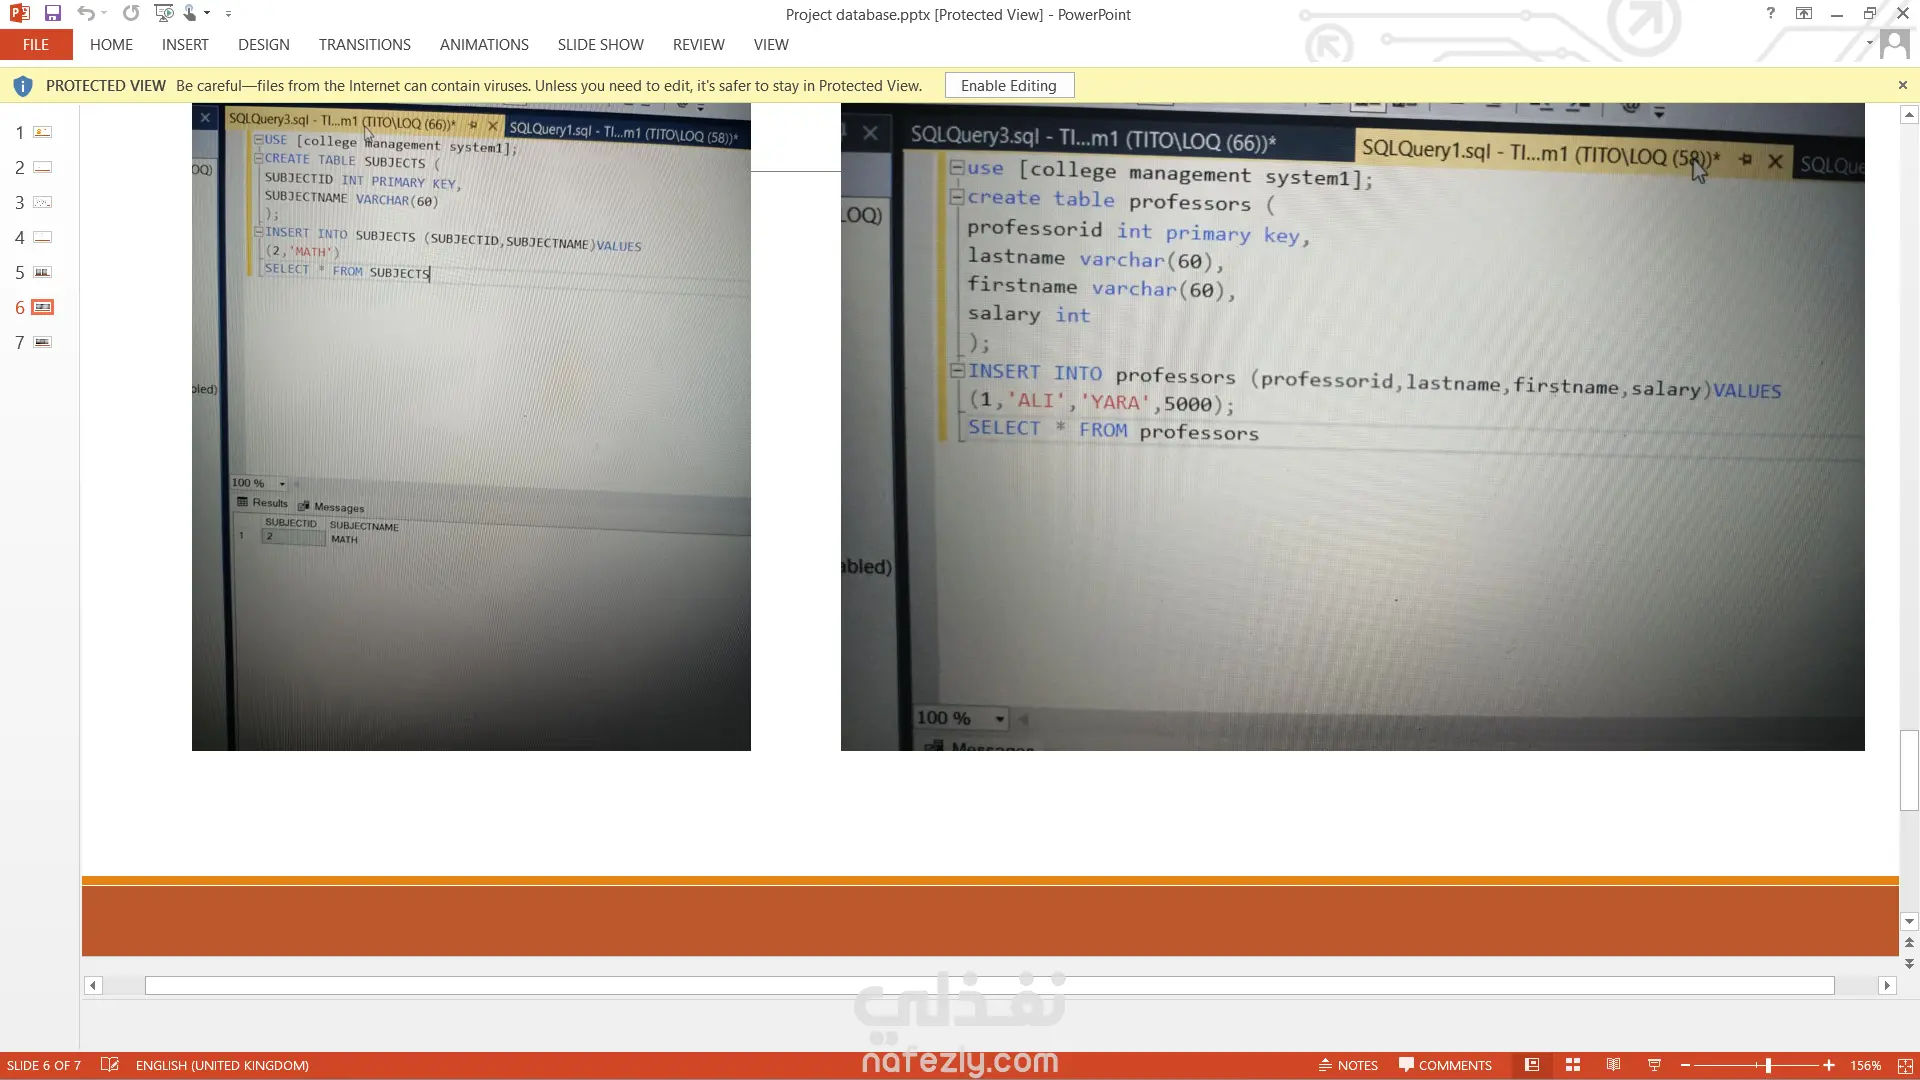Image resolution: width=1920 pixels, height=1080 pixels.
Task: Start Slide Show from status bar icon
Action: (1654, 1065)
